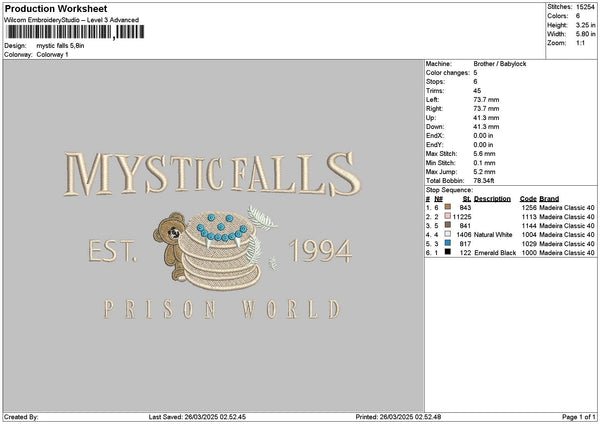The image size is (600, 424).
Task: Click the Up value '41.3 mm'
Action: pyautogui.click(x=486, y=118)
